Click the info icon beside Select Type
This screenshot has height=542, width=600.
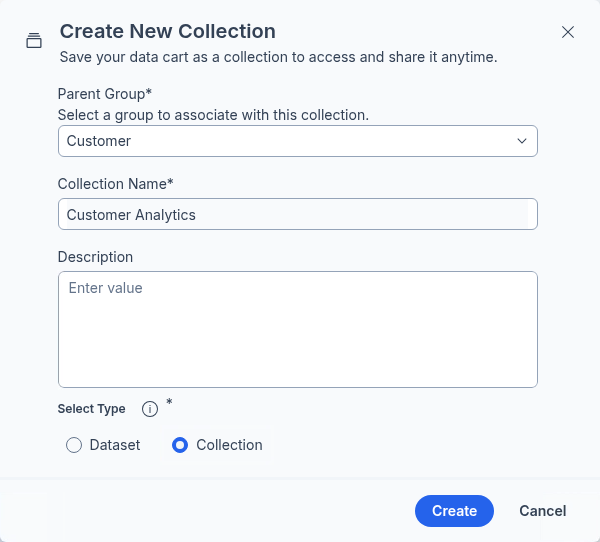coord(150,409)
